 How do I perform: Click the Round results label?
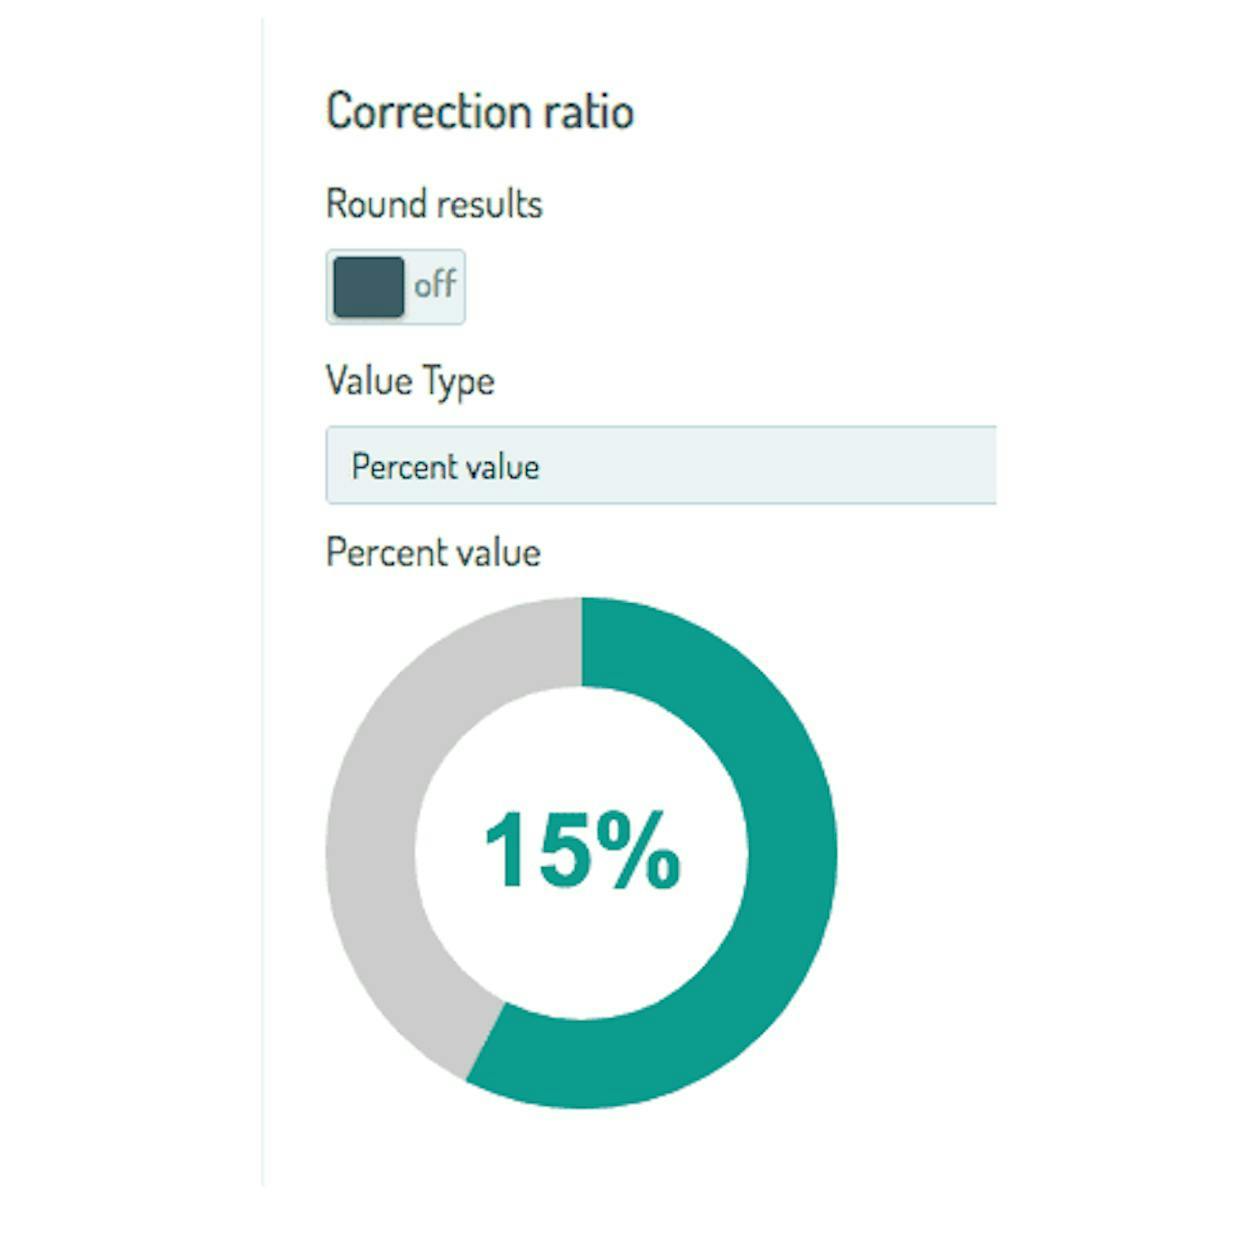tap(434, 204)
